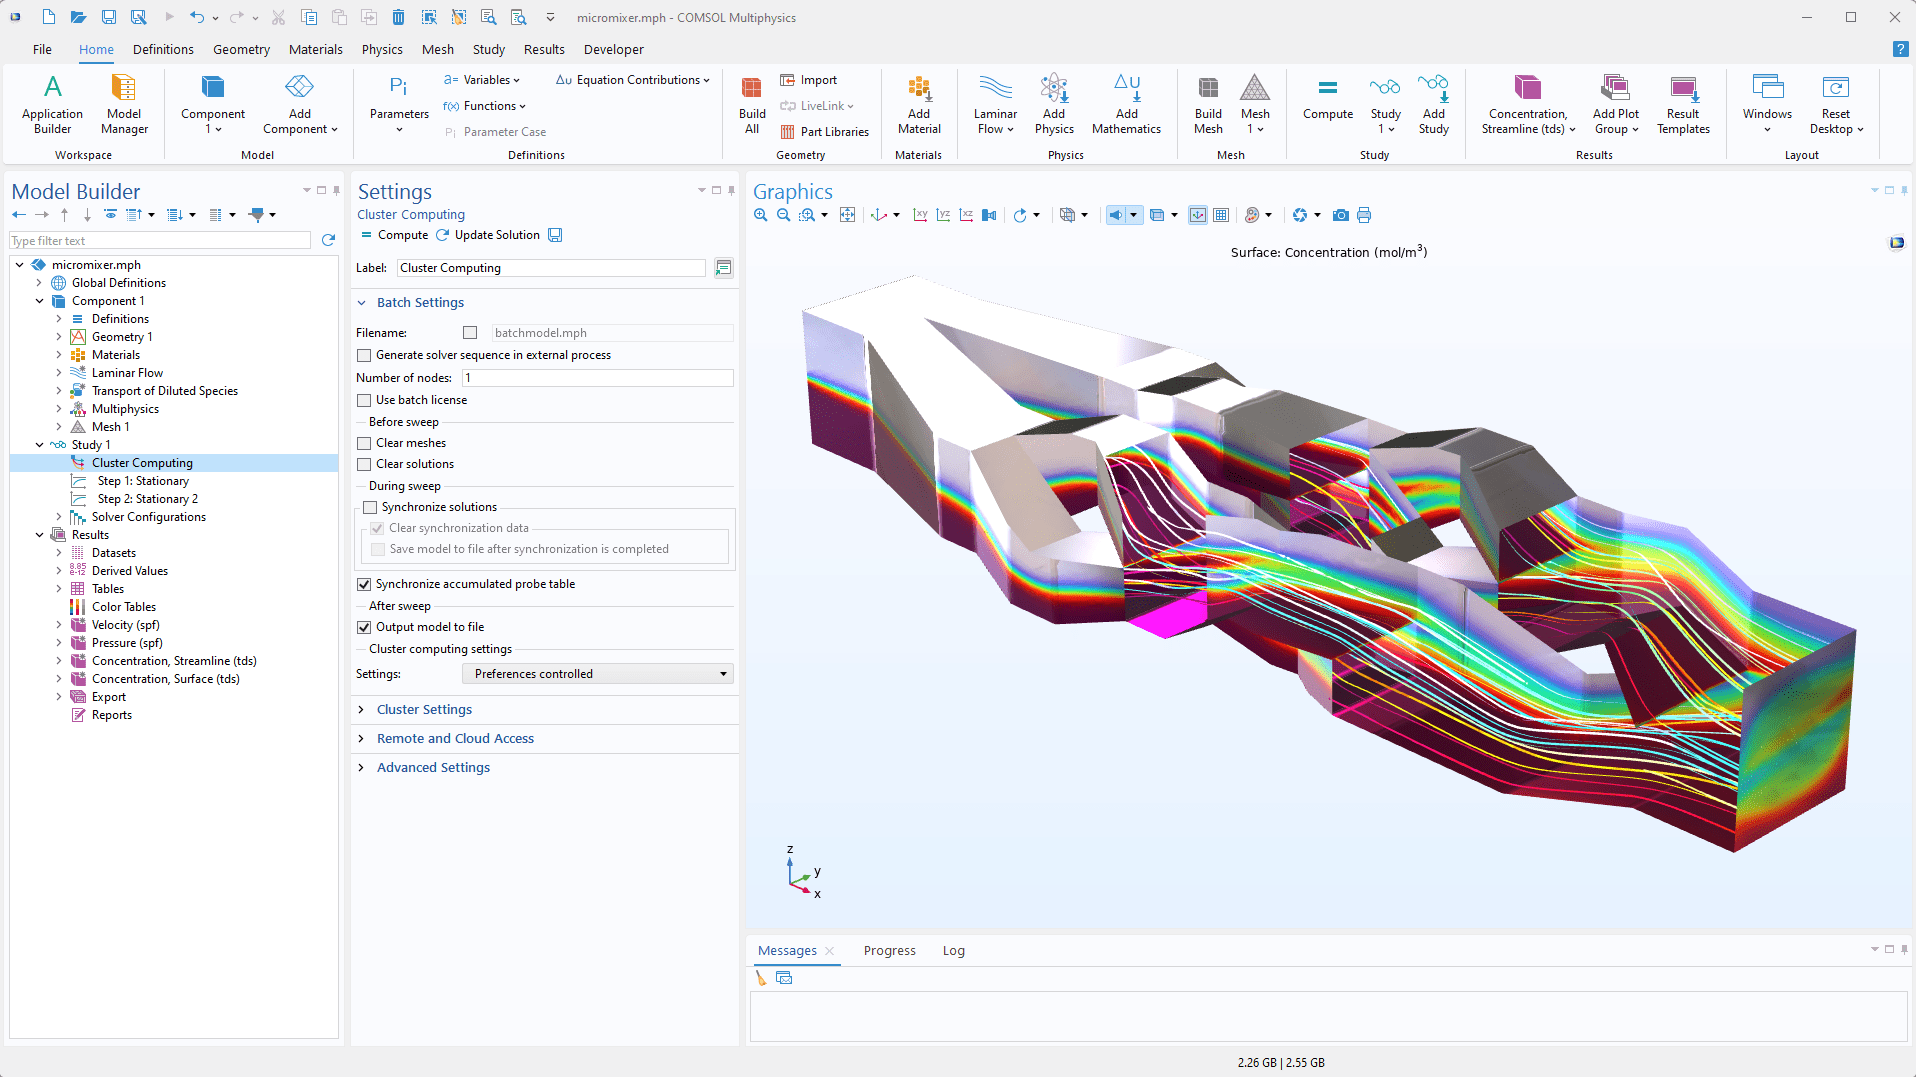
Task: Switch to the Progress tab
Action: (890, 951)
